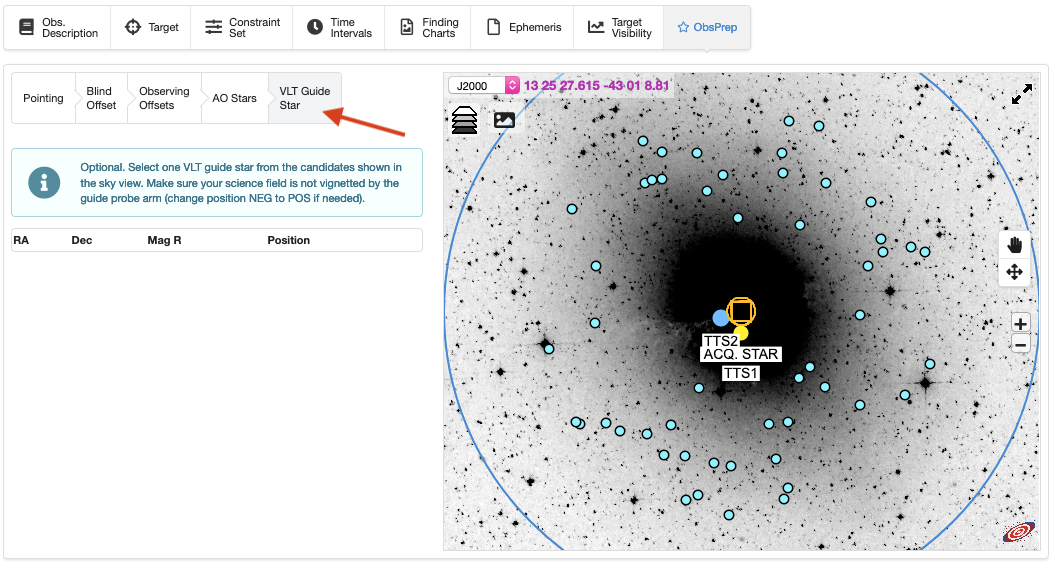Screen dimensions: 1055x564
Task: Click the Pointing step
Action: [x=43, y=98]
